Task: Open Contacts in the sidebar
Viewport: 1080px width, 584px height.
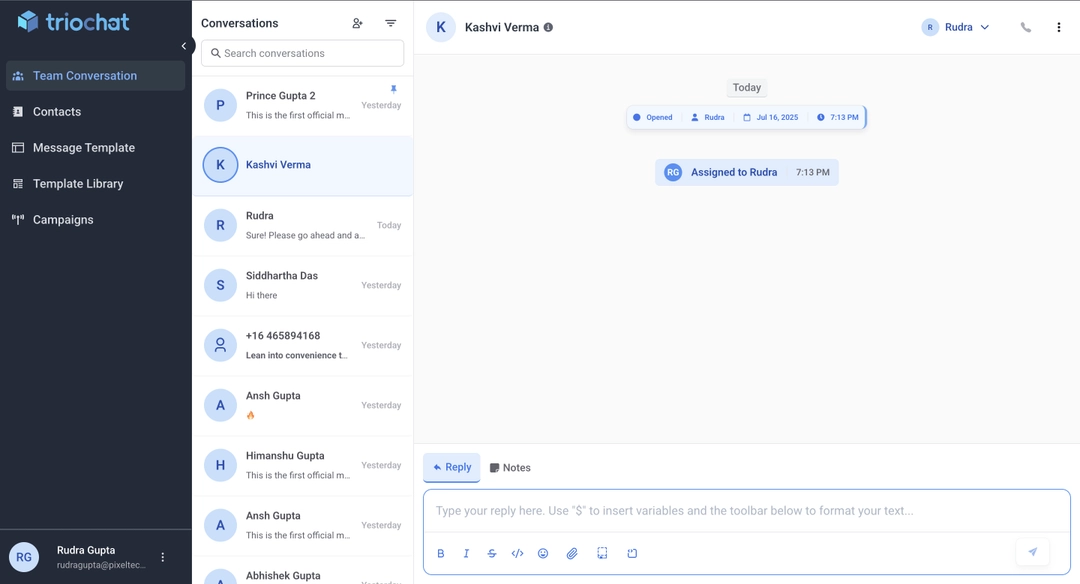Action: click(96, 112)
